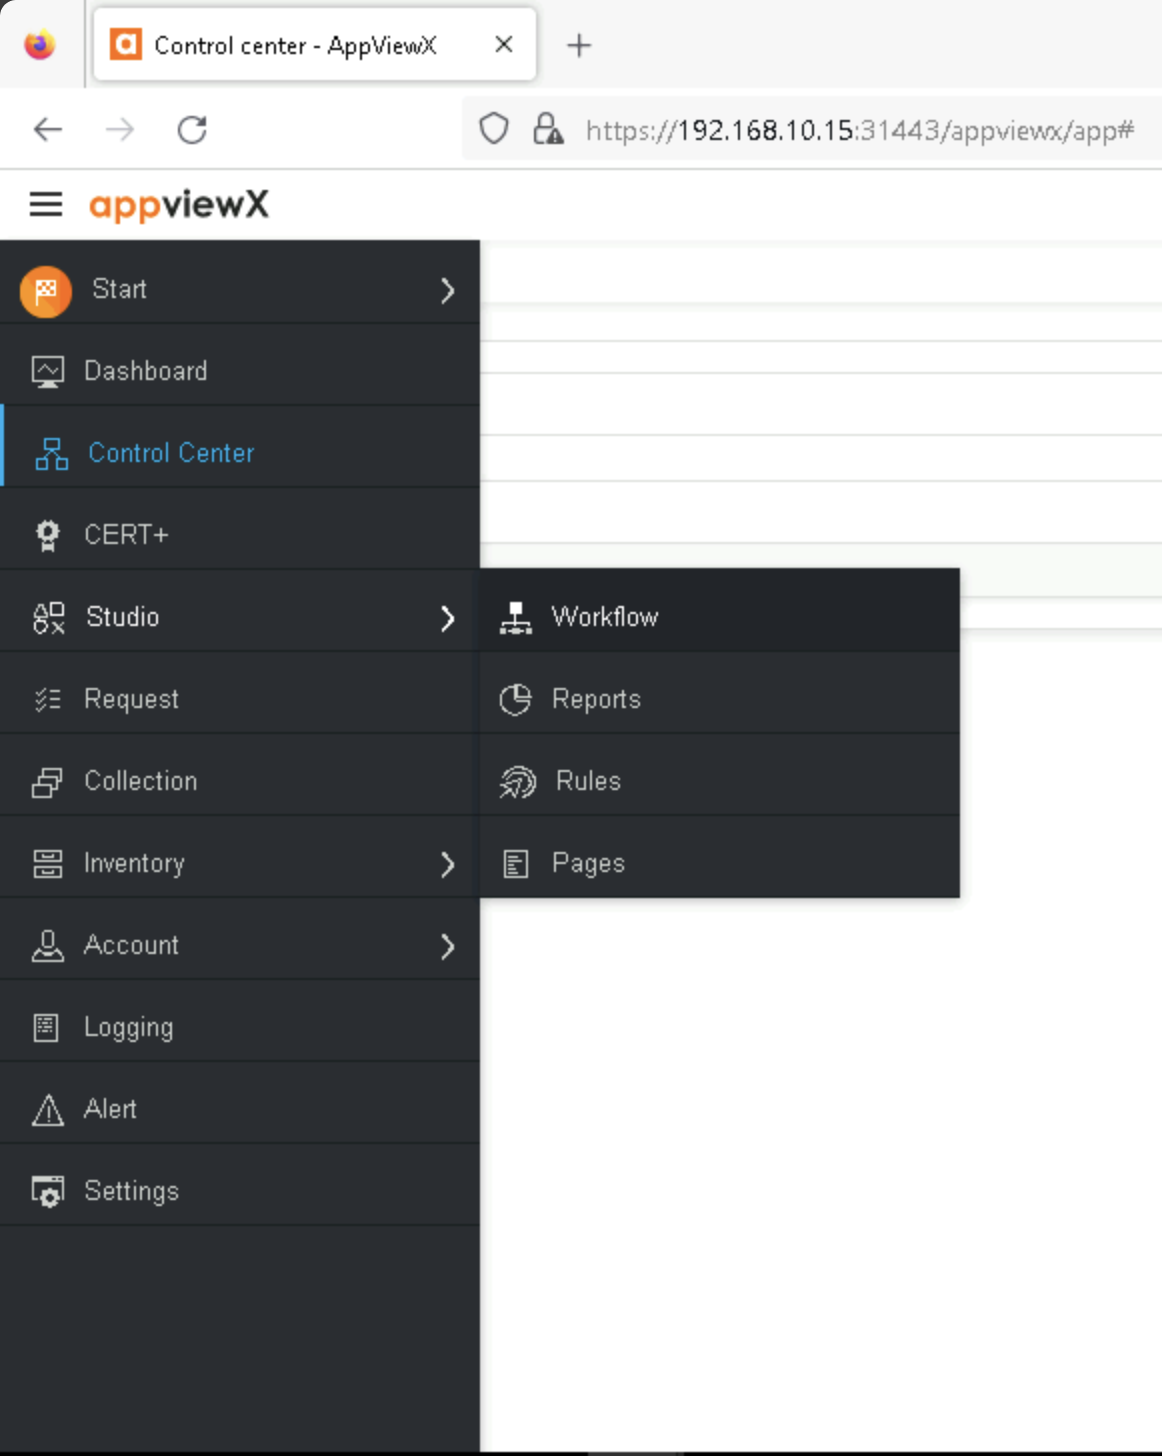
Task: Select Pages from the Studio submenu
Action: tap(588, 864)
